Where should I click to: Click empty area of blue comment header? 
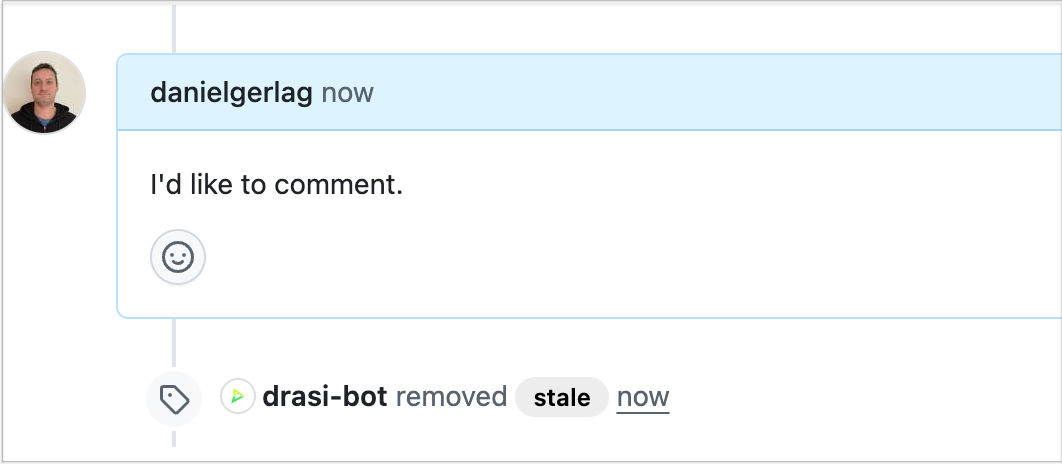click(x=700, y=93)
